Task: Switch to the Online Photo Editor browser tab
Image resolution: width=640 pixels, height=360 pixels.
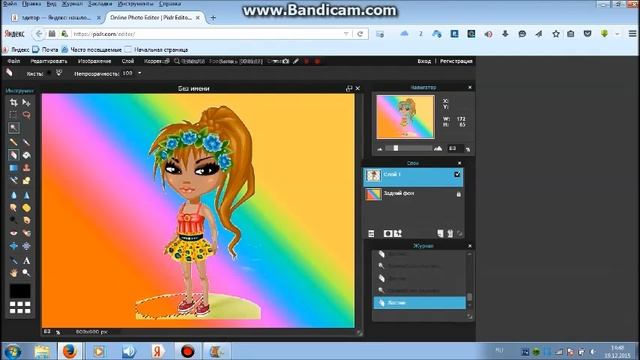Action: (x=151, y=18)
